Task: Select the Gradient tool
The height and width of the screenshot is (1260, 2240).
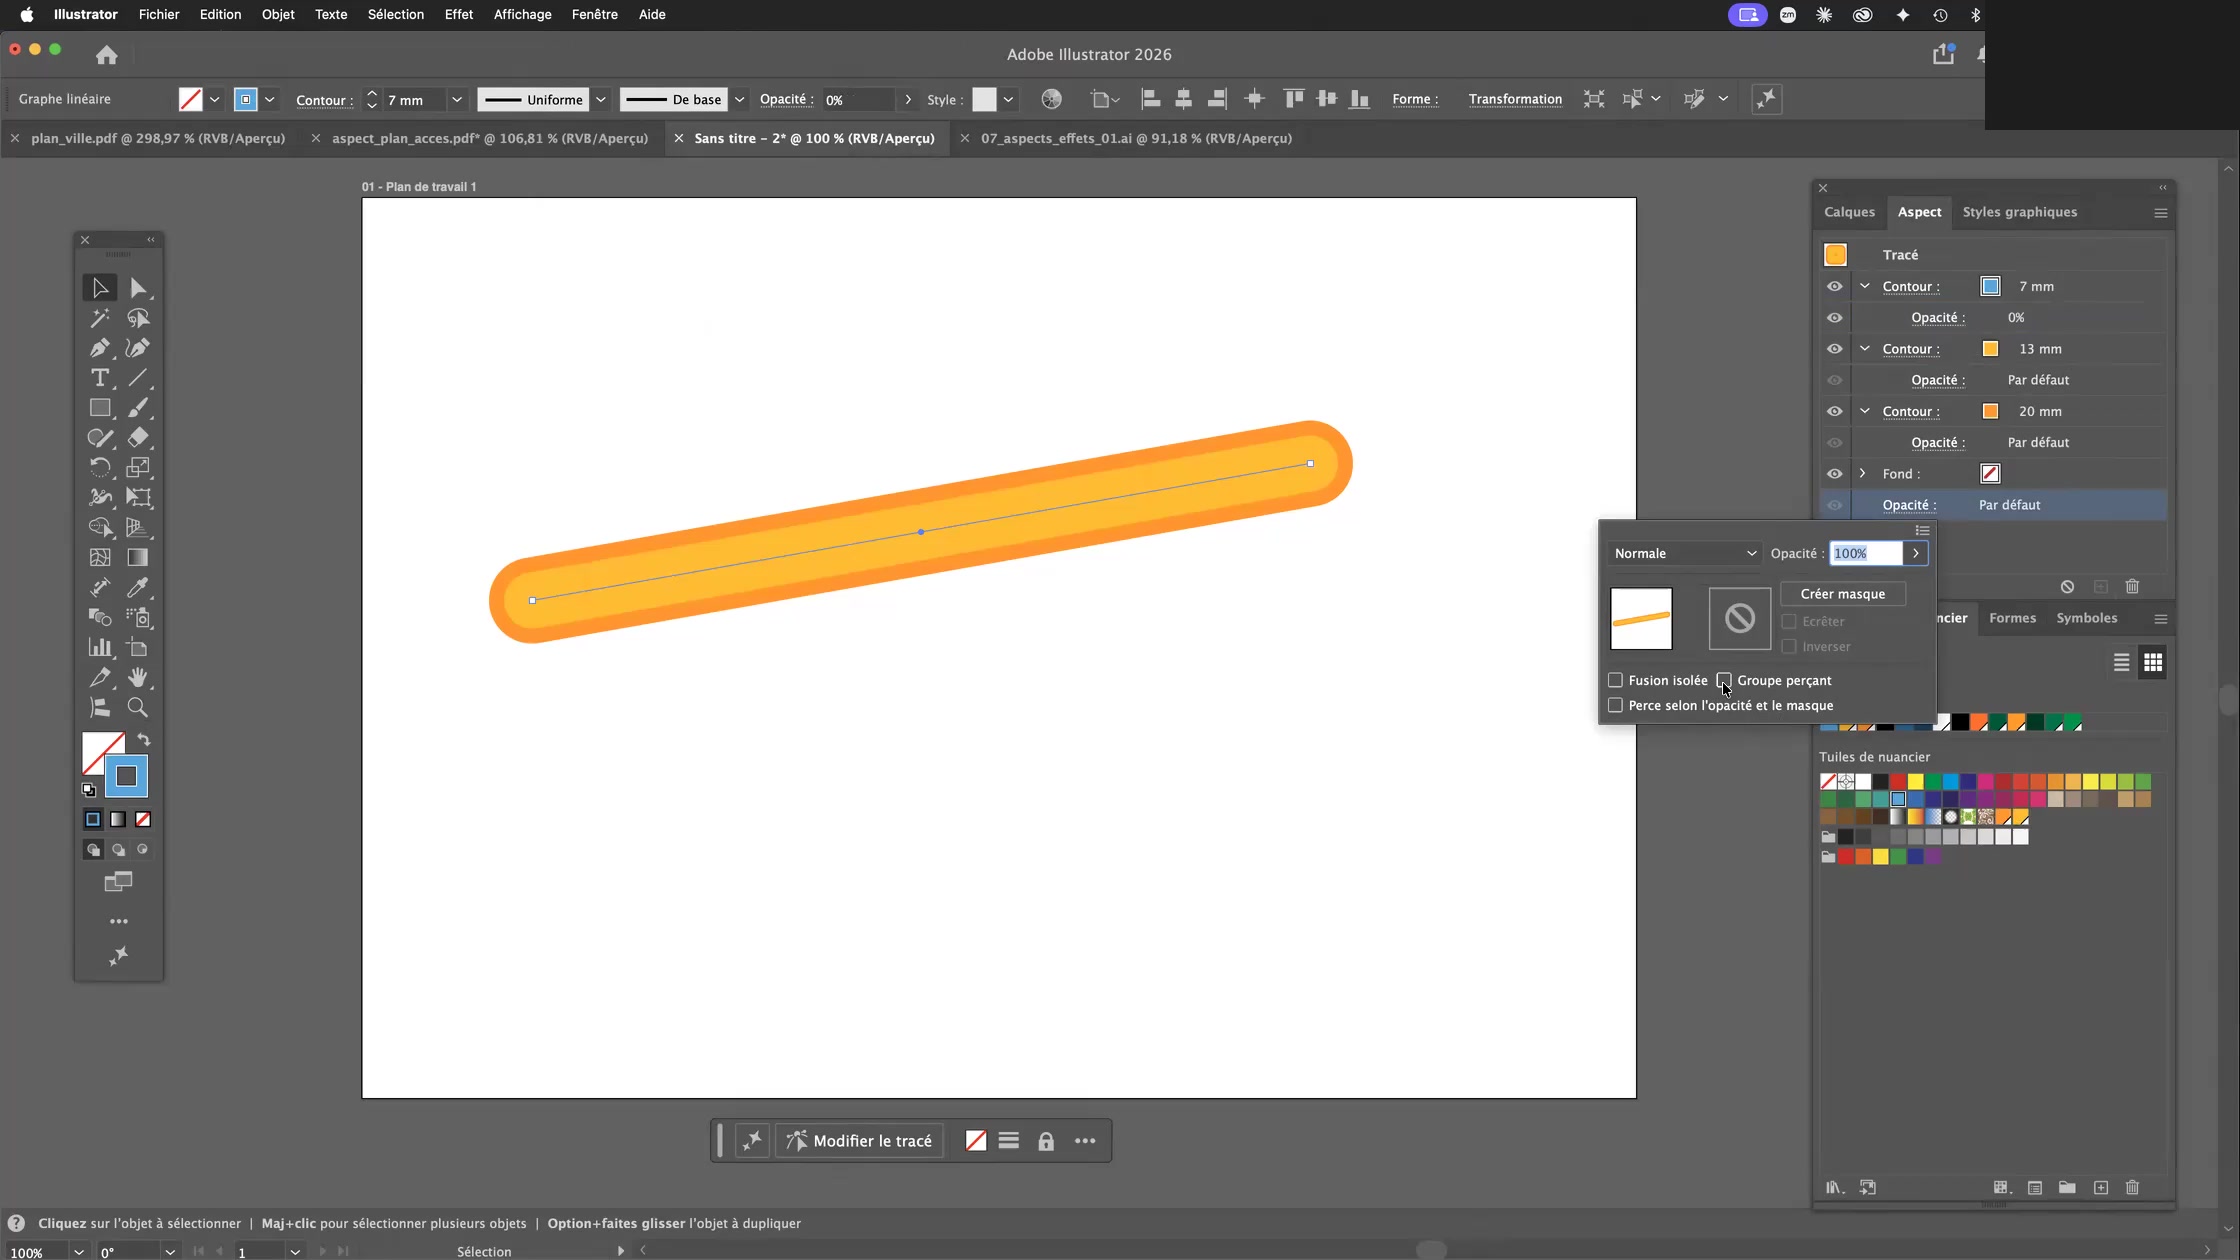Action: point(138,558)
